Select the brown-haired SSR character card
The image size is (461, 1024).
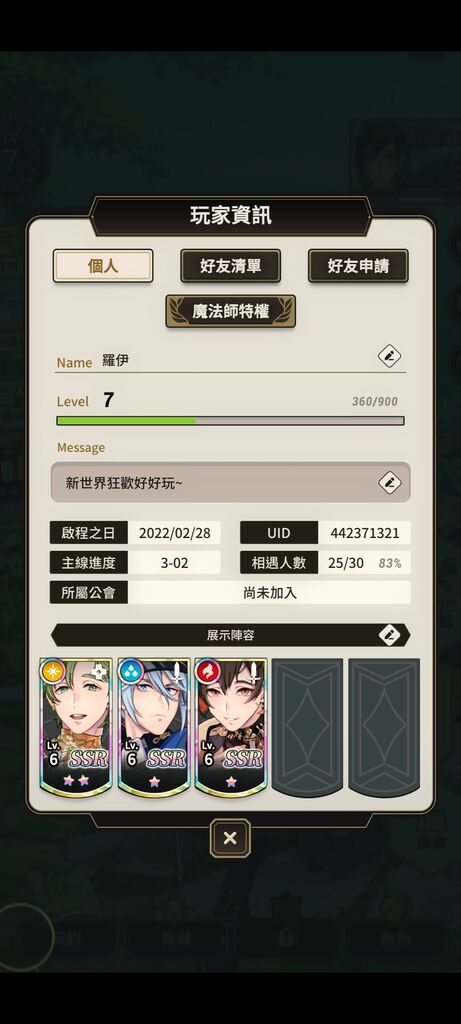[230, 727]
